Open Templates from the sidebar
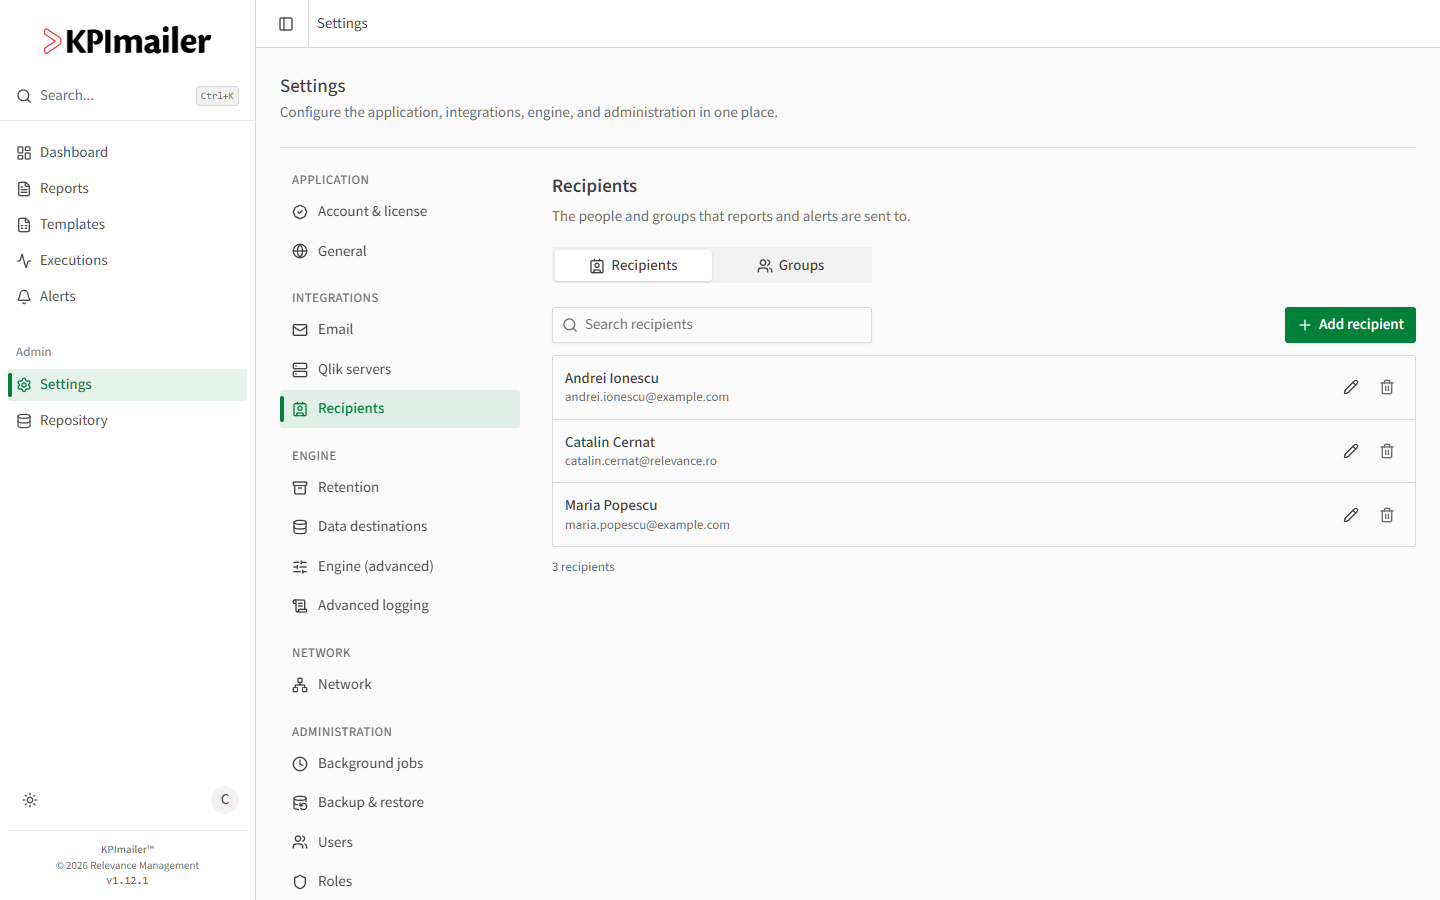Image resolution: width=1440 pixels, height=900 pixels. 127,224
